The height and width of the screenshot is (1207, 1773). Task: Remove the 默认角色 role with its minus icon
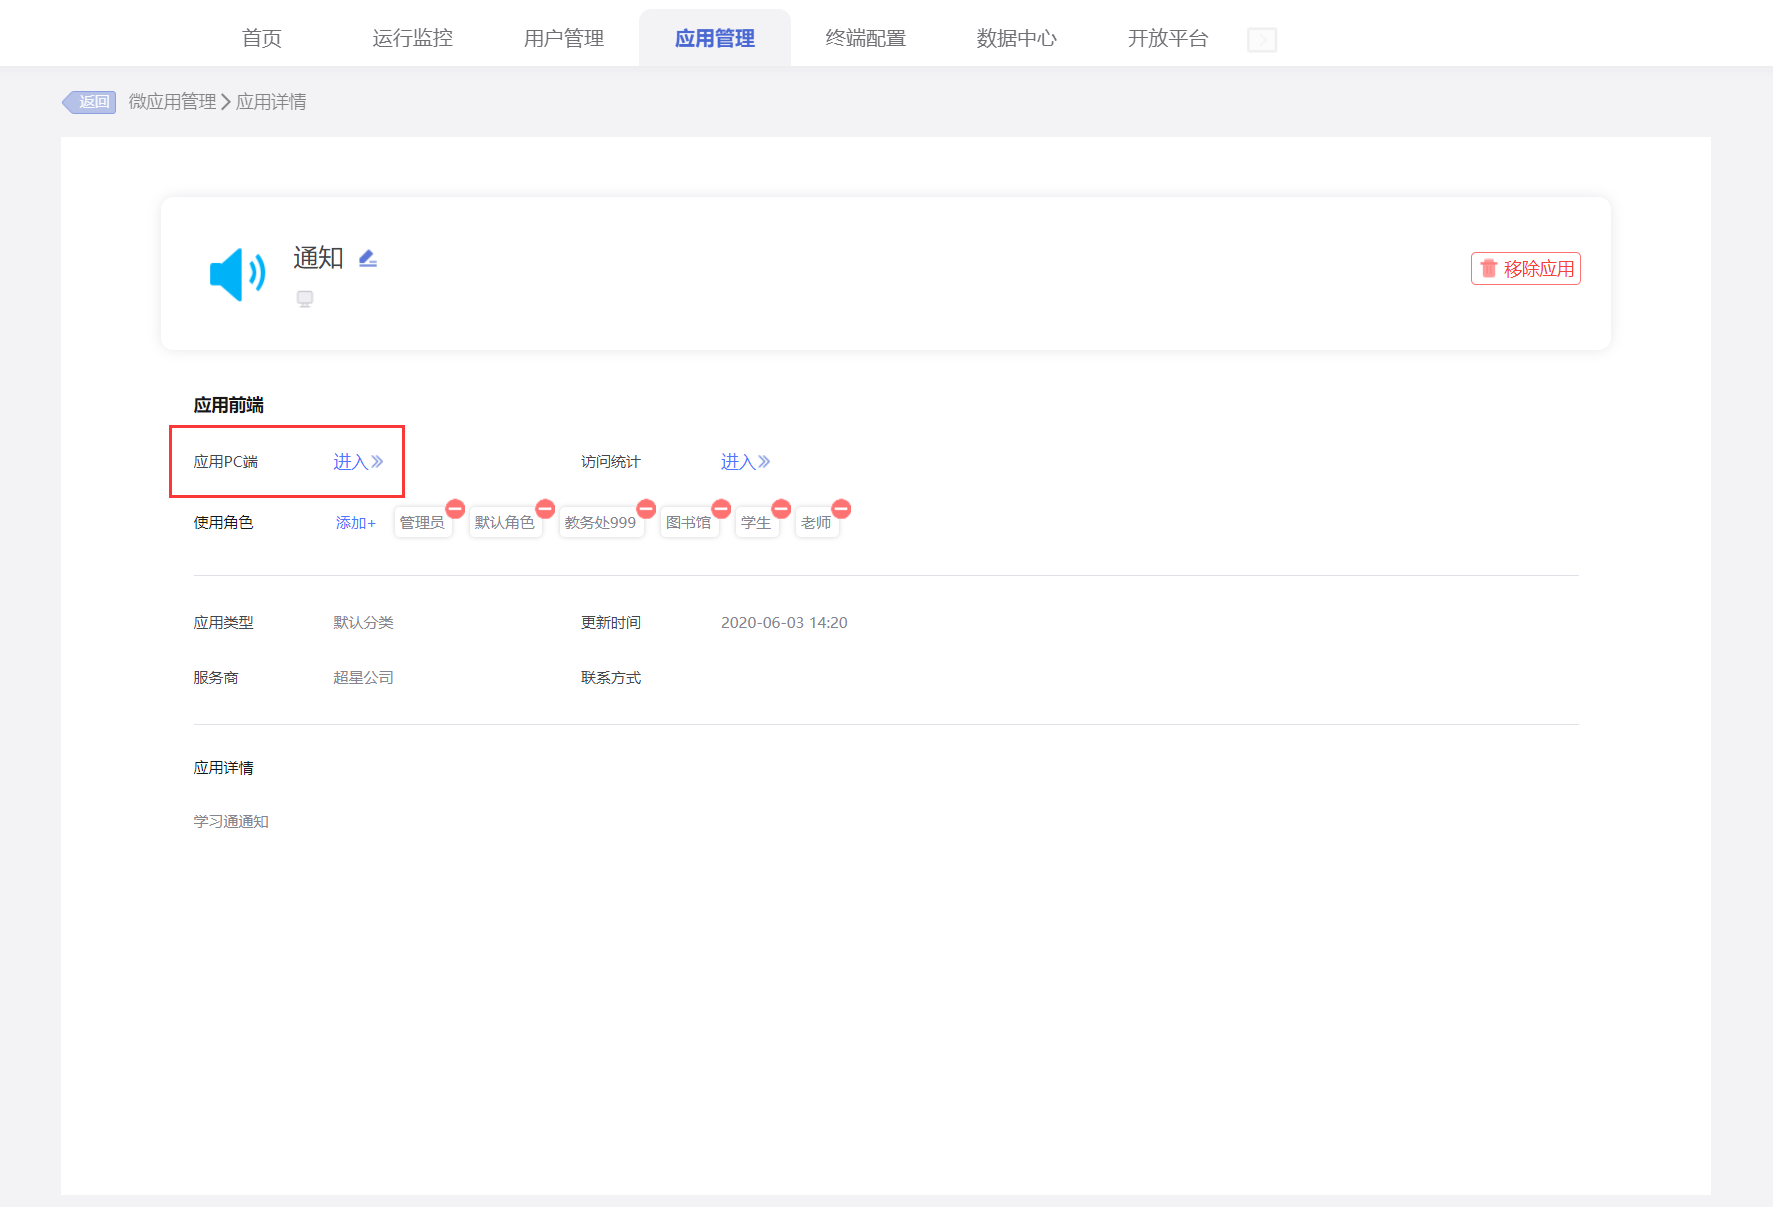[545, 508]
